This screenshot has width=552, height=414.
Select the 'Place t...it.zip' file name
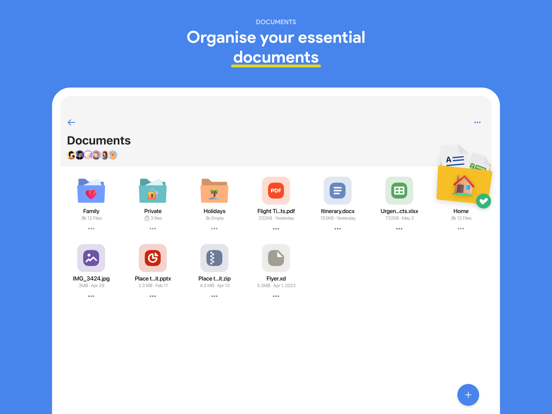coord(214,278)
